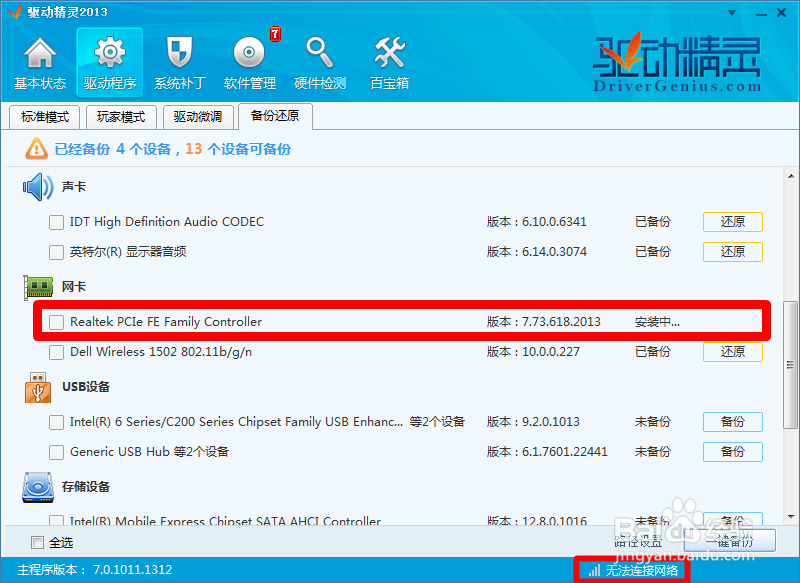Image resolution: width=800 pixels, height=583 pixels.
Task: Click the device list scrollbar thumb
Action: coord(791,365)
